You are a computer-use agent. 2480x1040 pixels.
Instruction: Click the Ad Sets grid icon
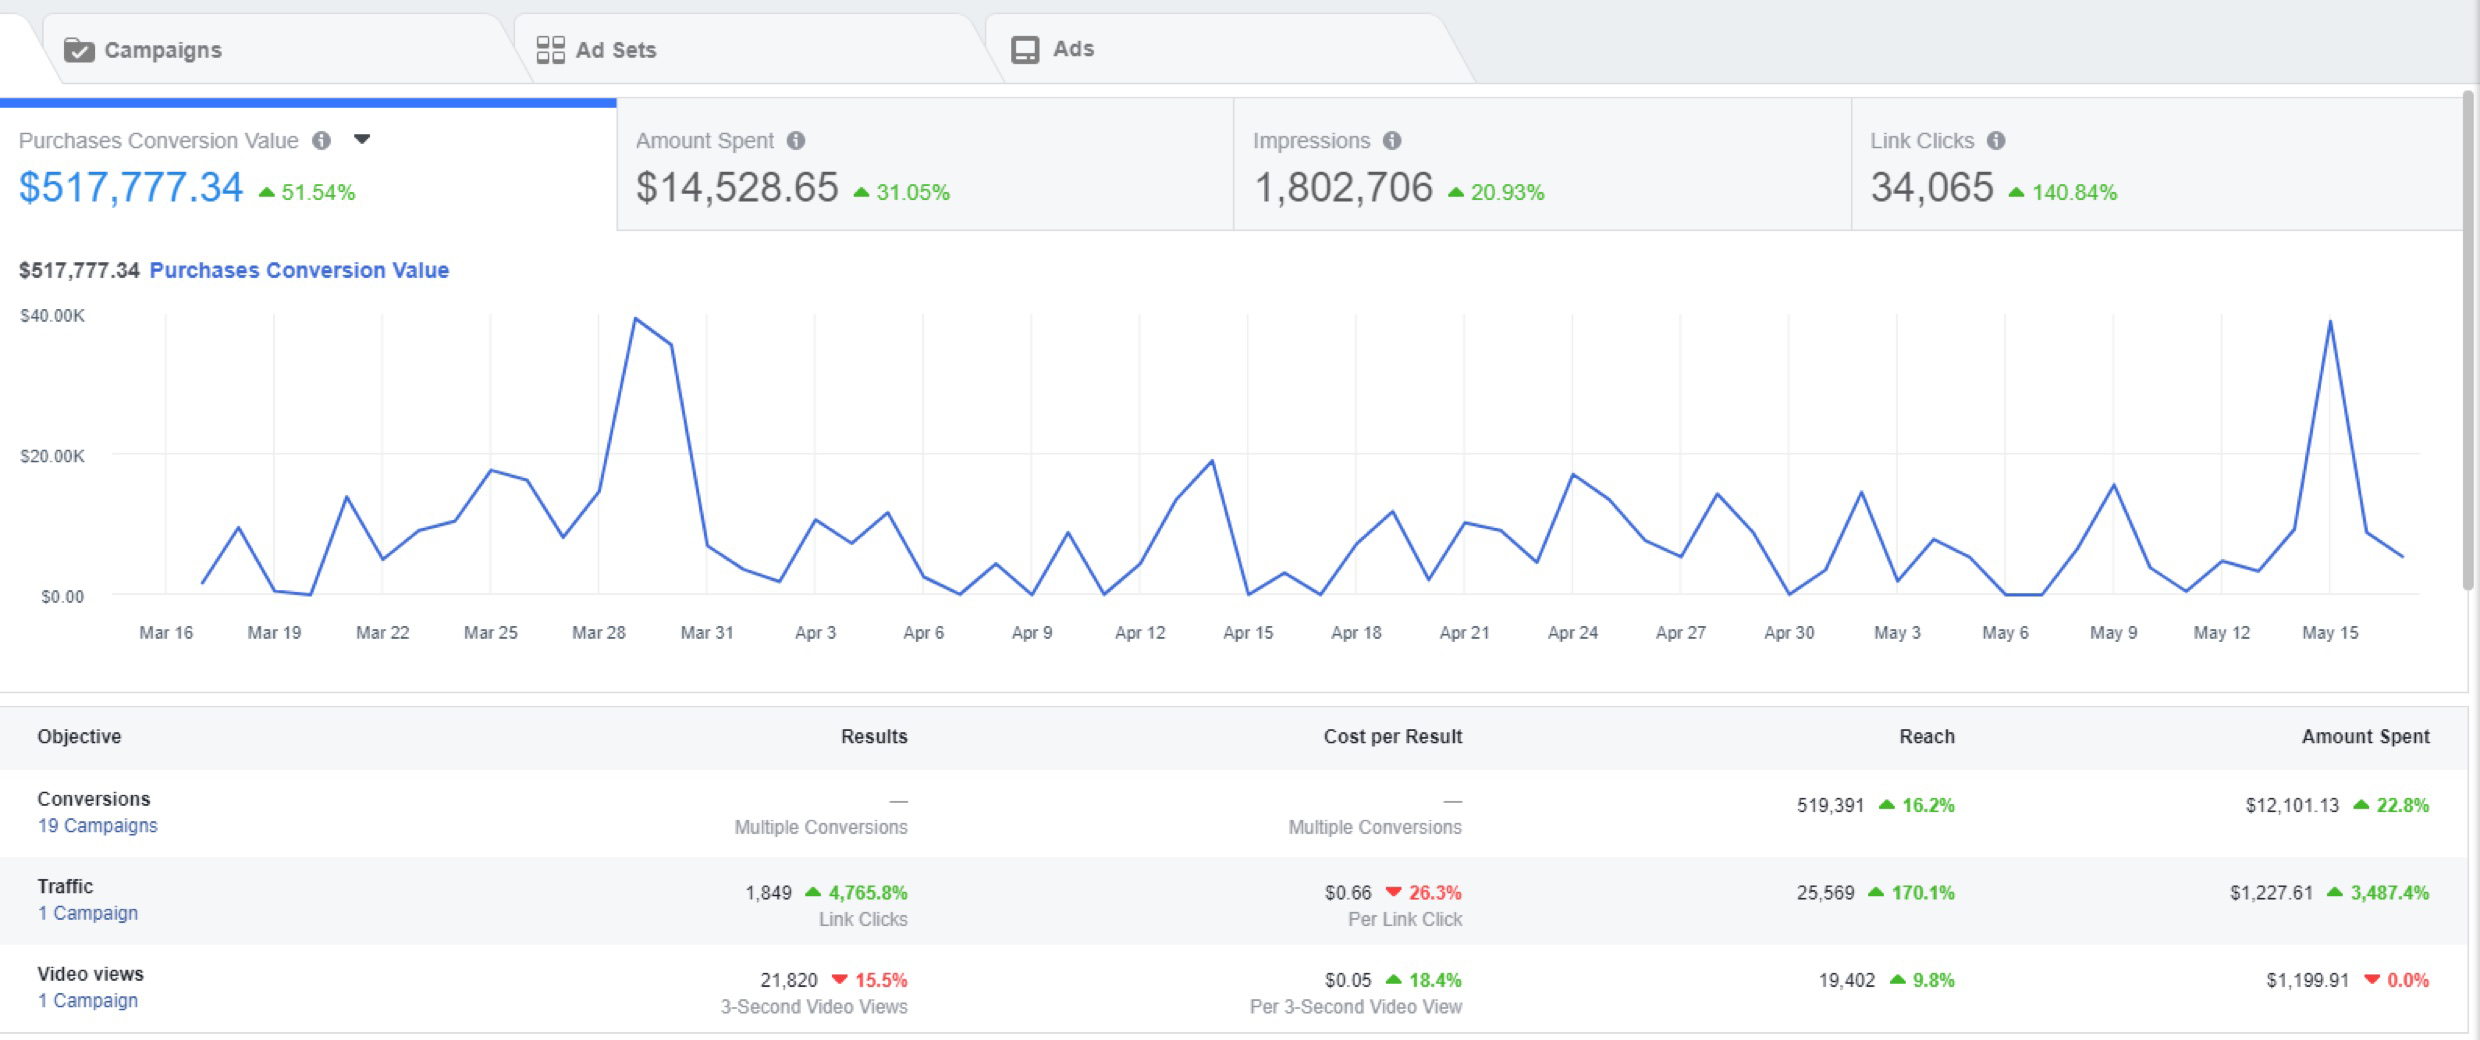(550, 50)
